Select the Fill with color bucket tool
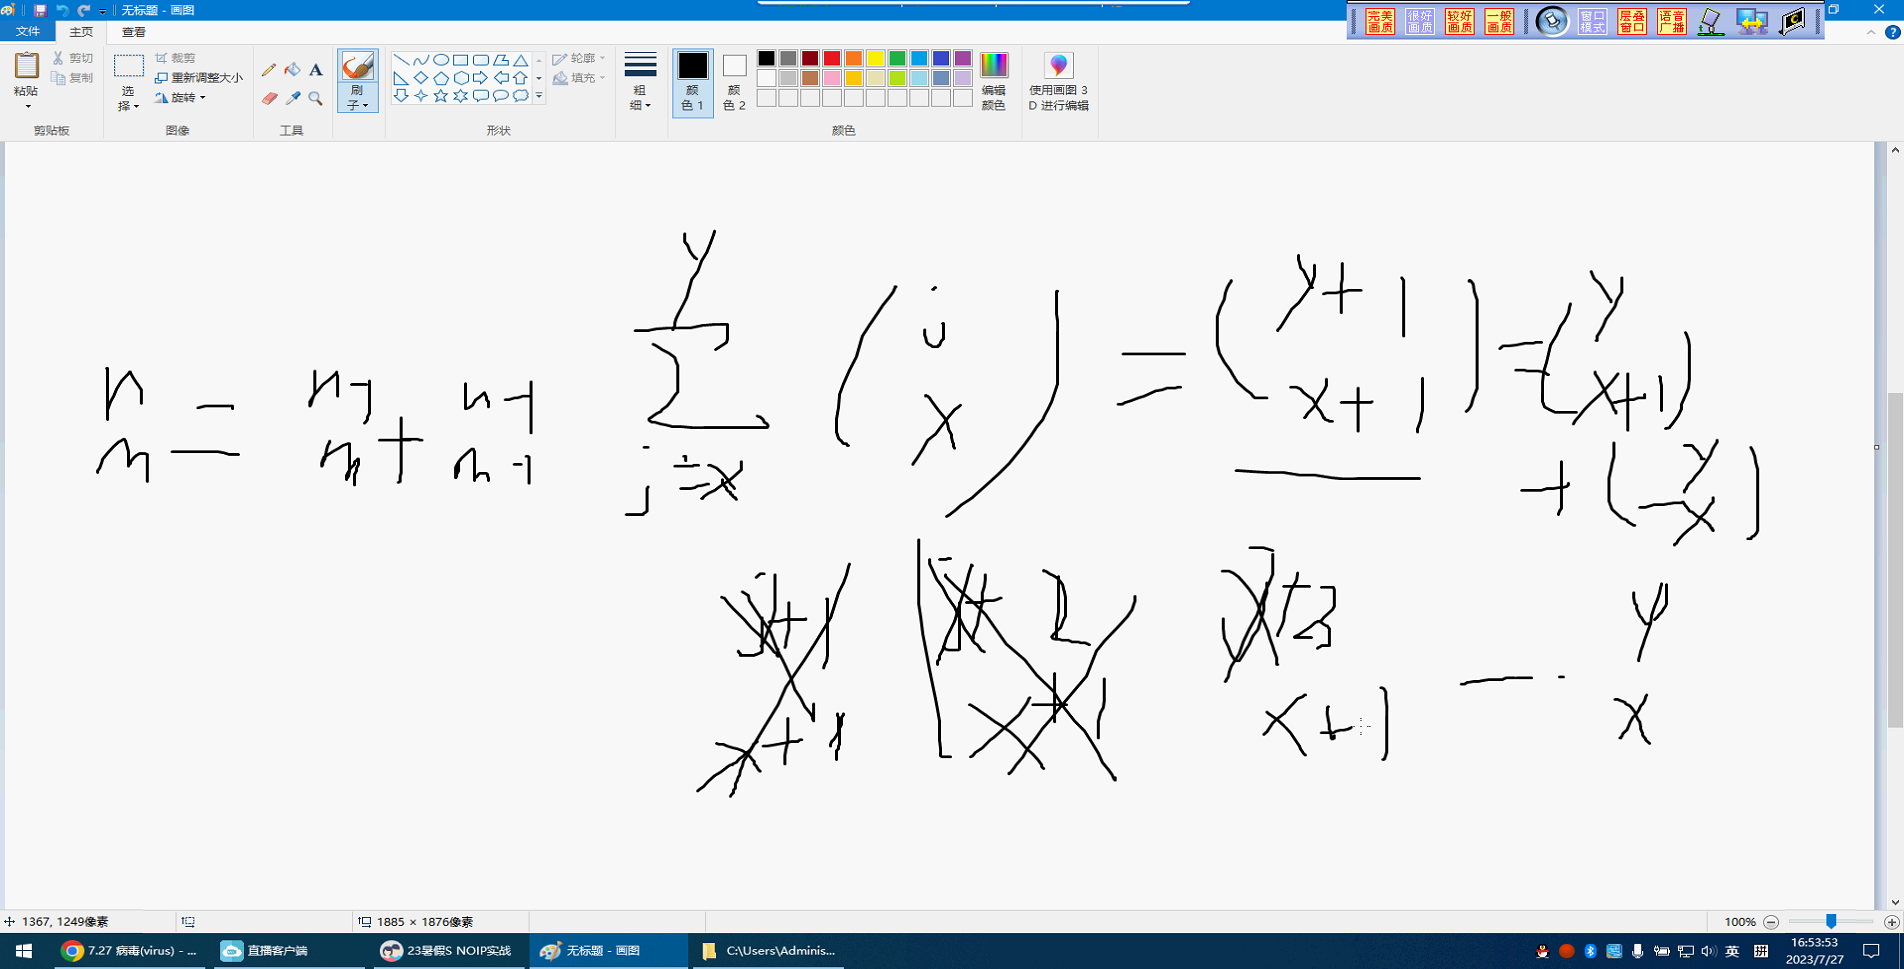The height and width of the screenshot is (969, 1904). click(x=292, y=70)
